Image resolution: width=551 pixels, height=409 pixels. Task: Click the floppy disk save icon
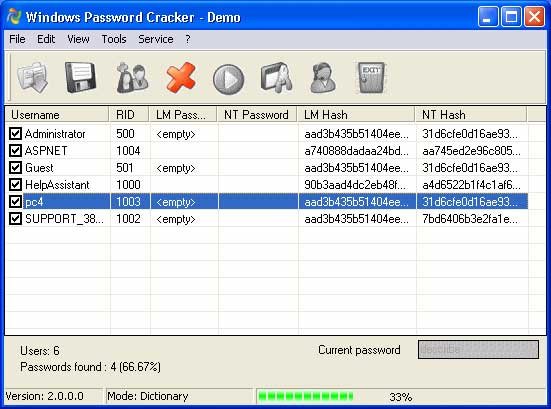click(80, 77)
